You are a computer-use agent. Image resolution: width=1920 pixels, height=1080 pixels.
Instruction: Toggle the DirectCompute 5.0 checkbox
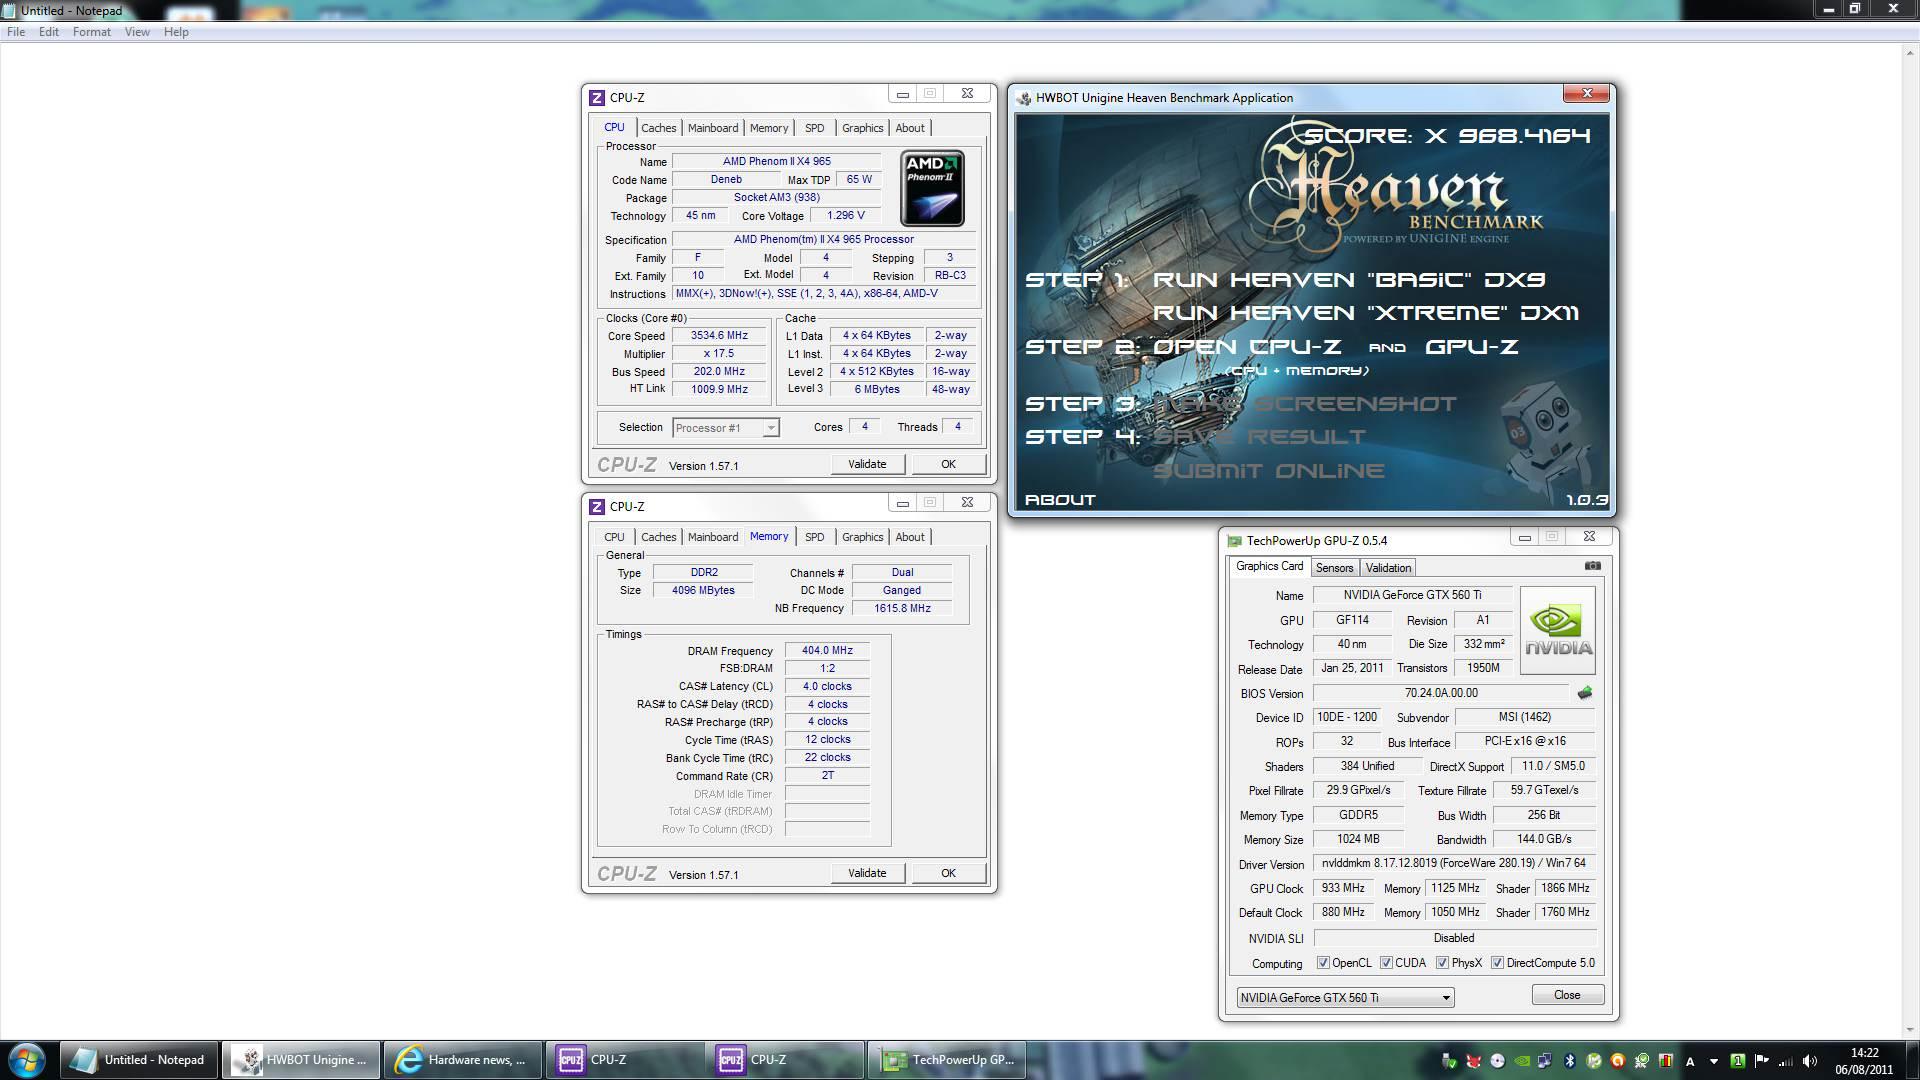1497,963
